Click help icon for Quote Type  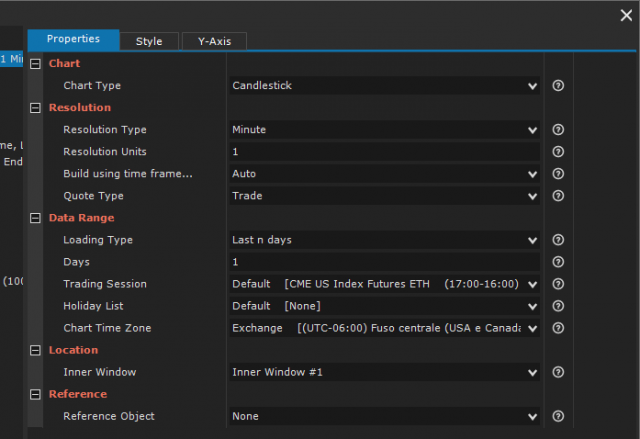[x=558, y=196]
